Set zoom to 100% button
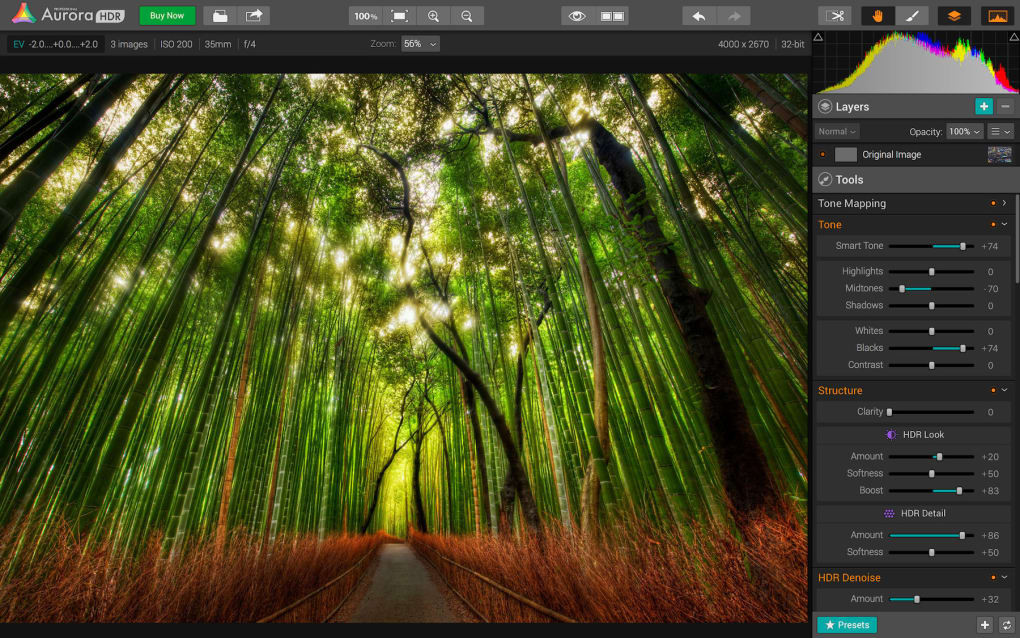This screenshot has height=638, width=1020. [x=366, y=16]
